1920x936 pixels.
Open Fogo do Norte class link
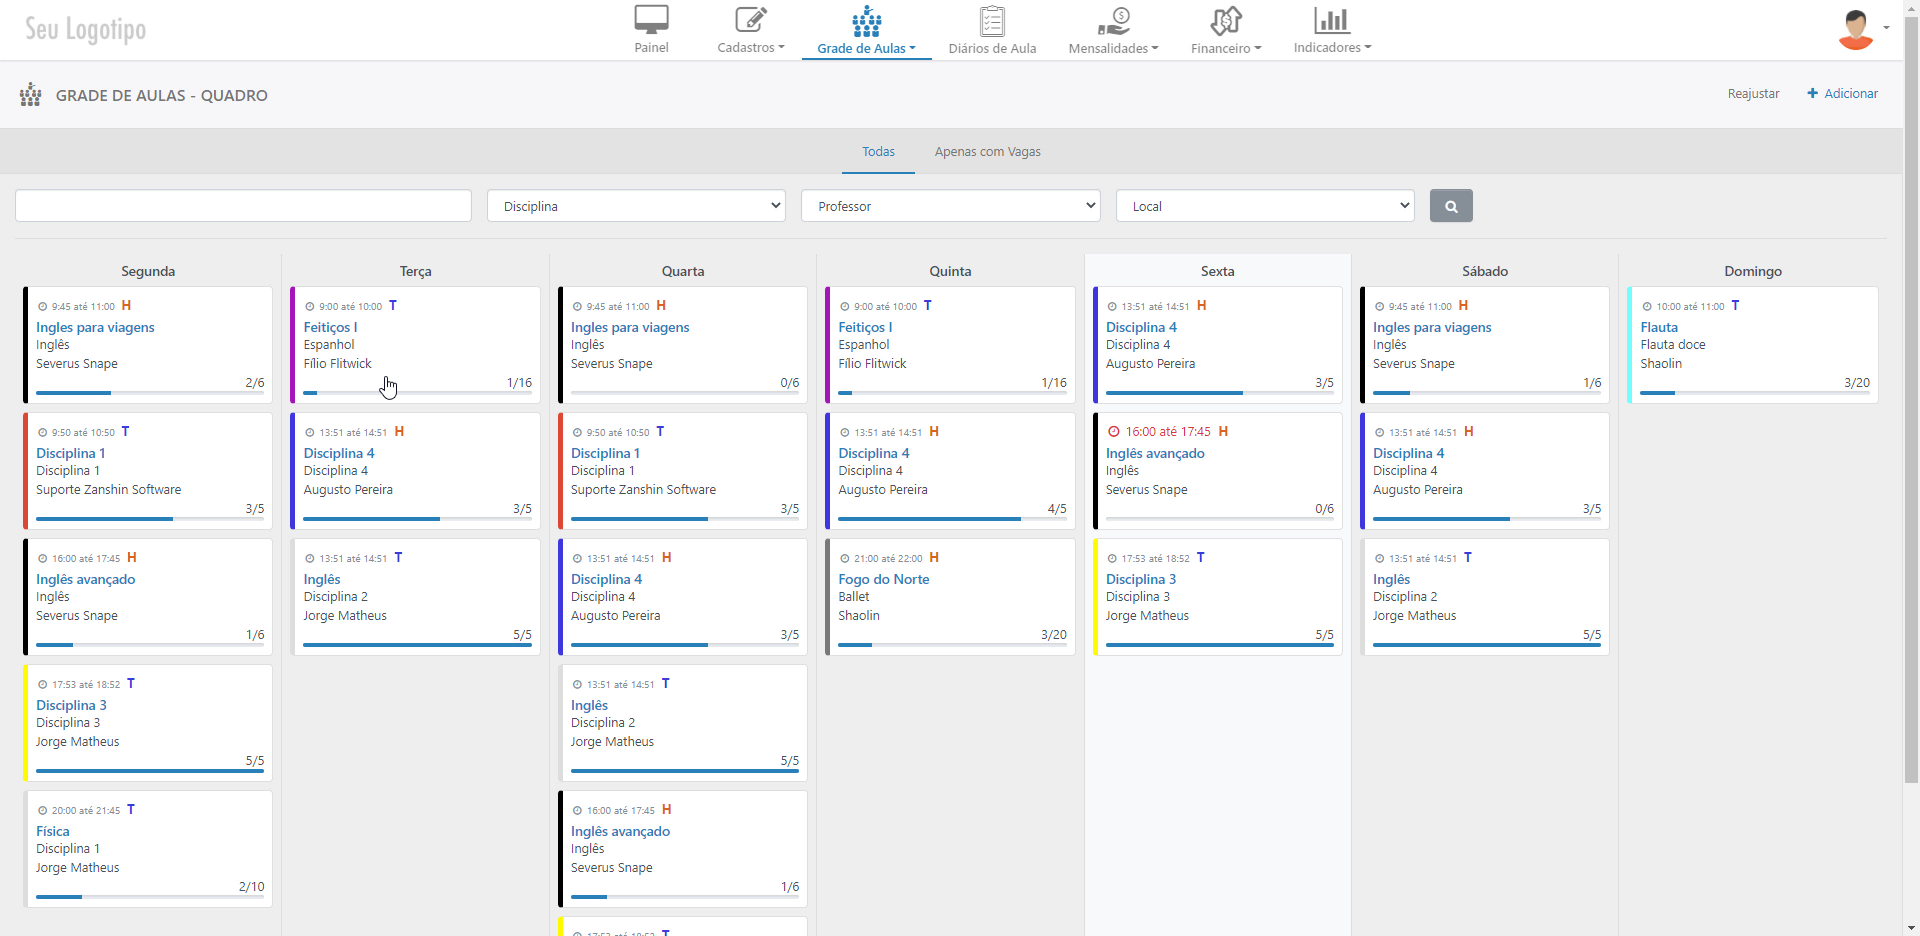click(883, 579)
